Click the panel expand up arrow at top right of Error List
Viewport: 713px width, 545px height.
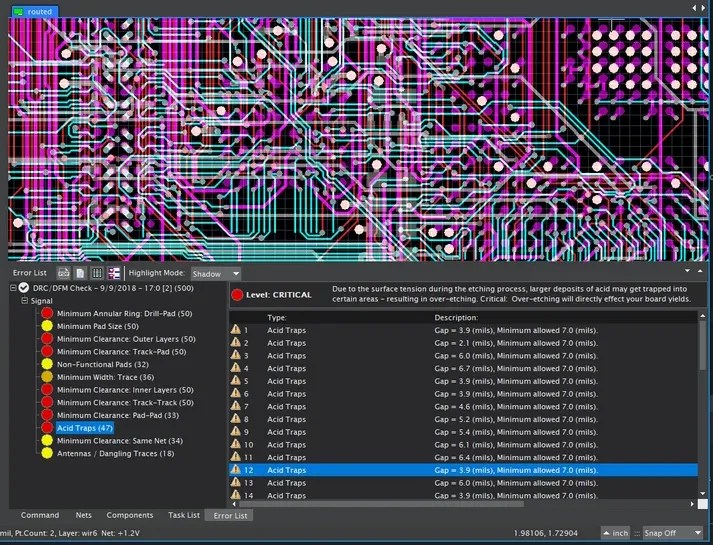pos(700,271)
